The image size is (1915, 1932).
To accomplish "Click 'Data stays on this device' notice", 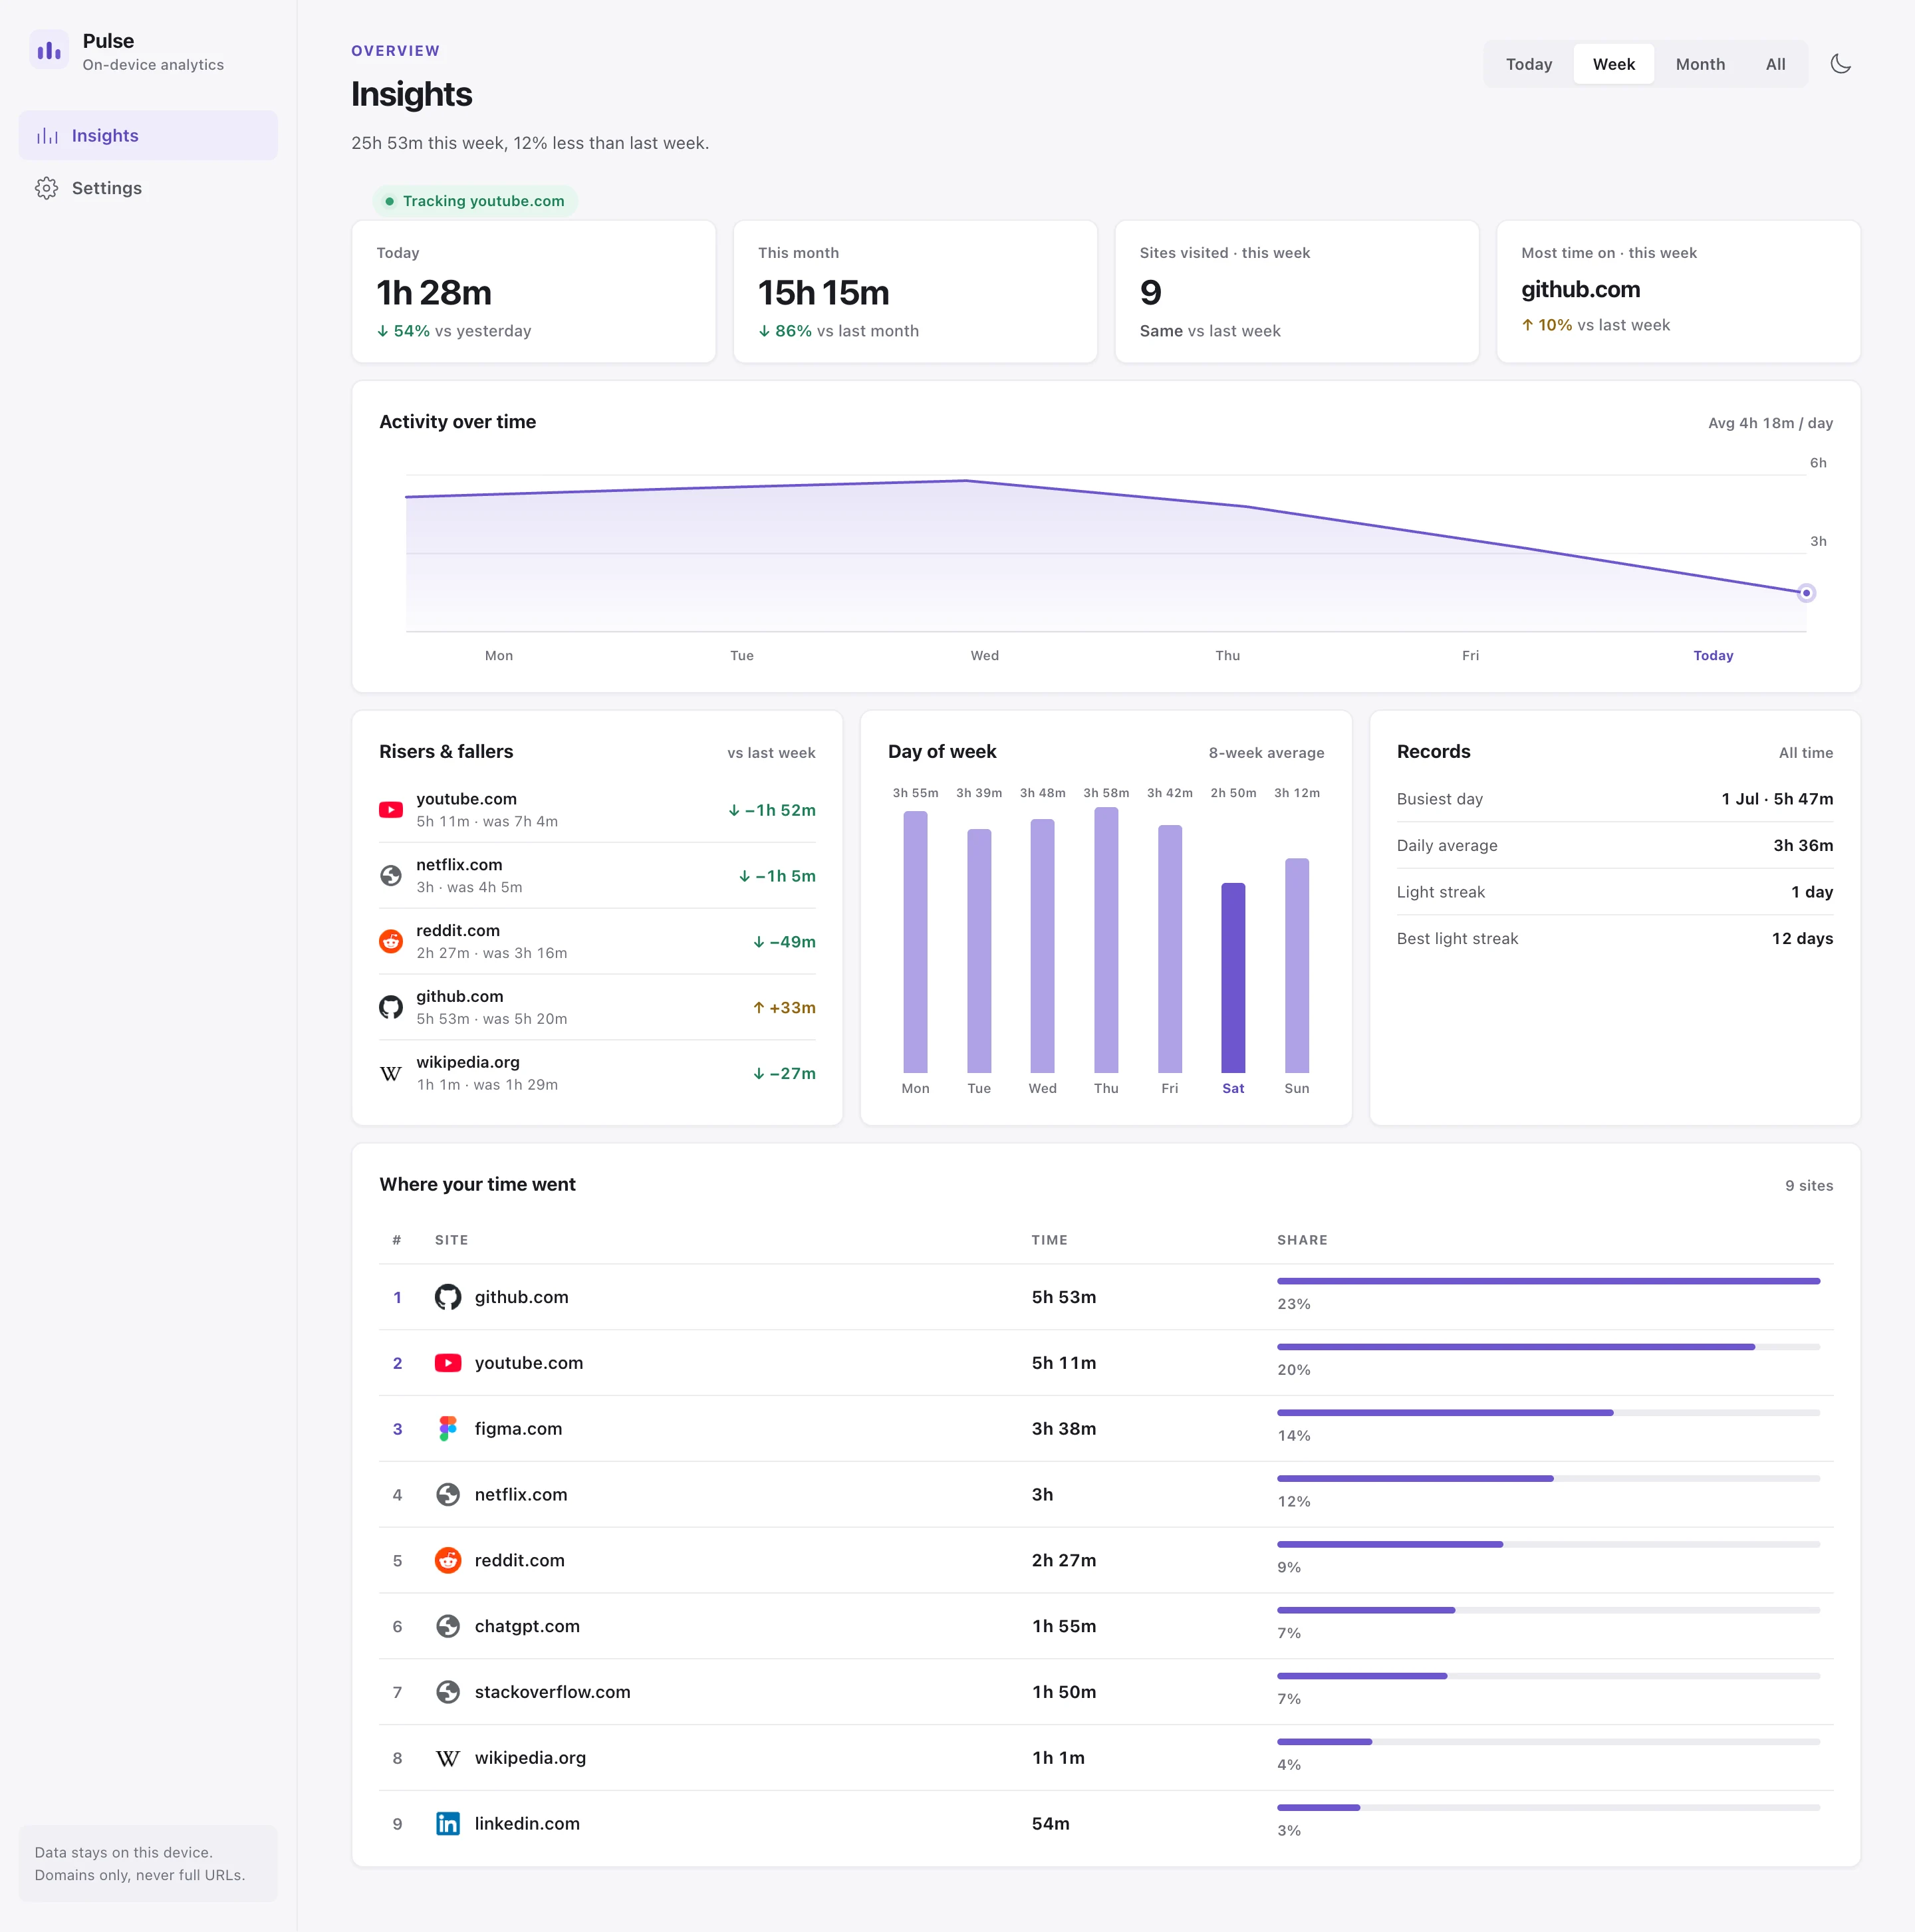I will [148, 1864].
